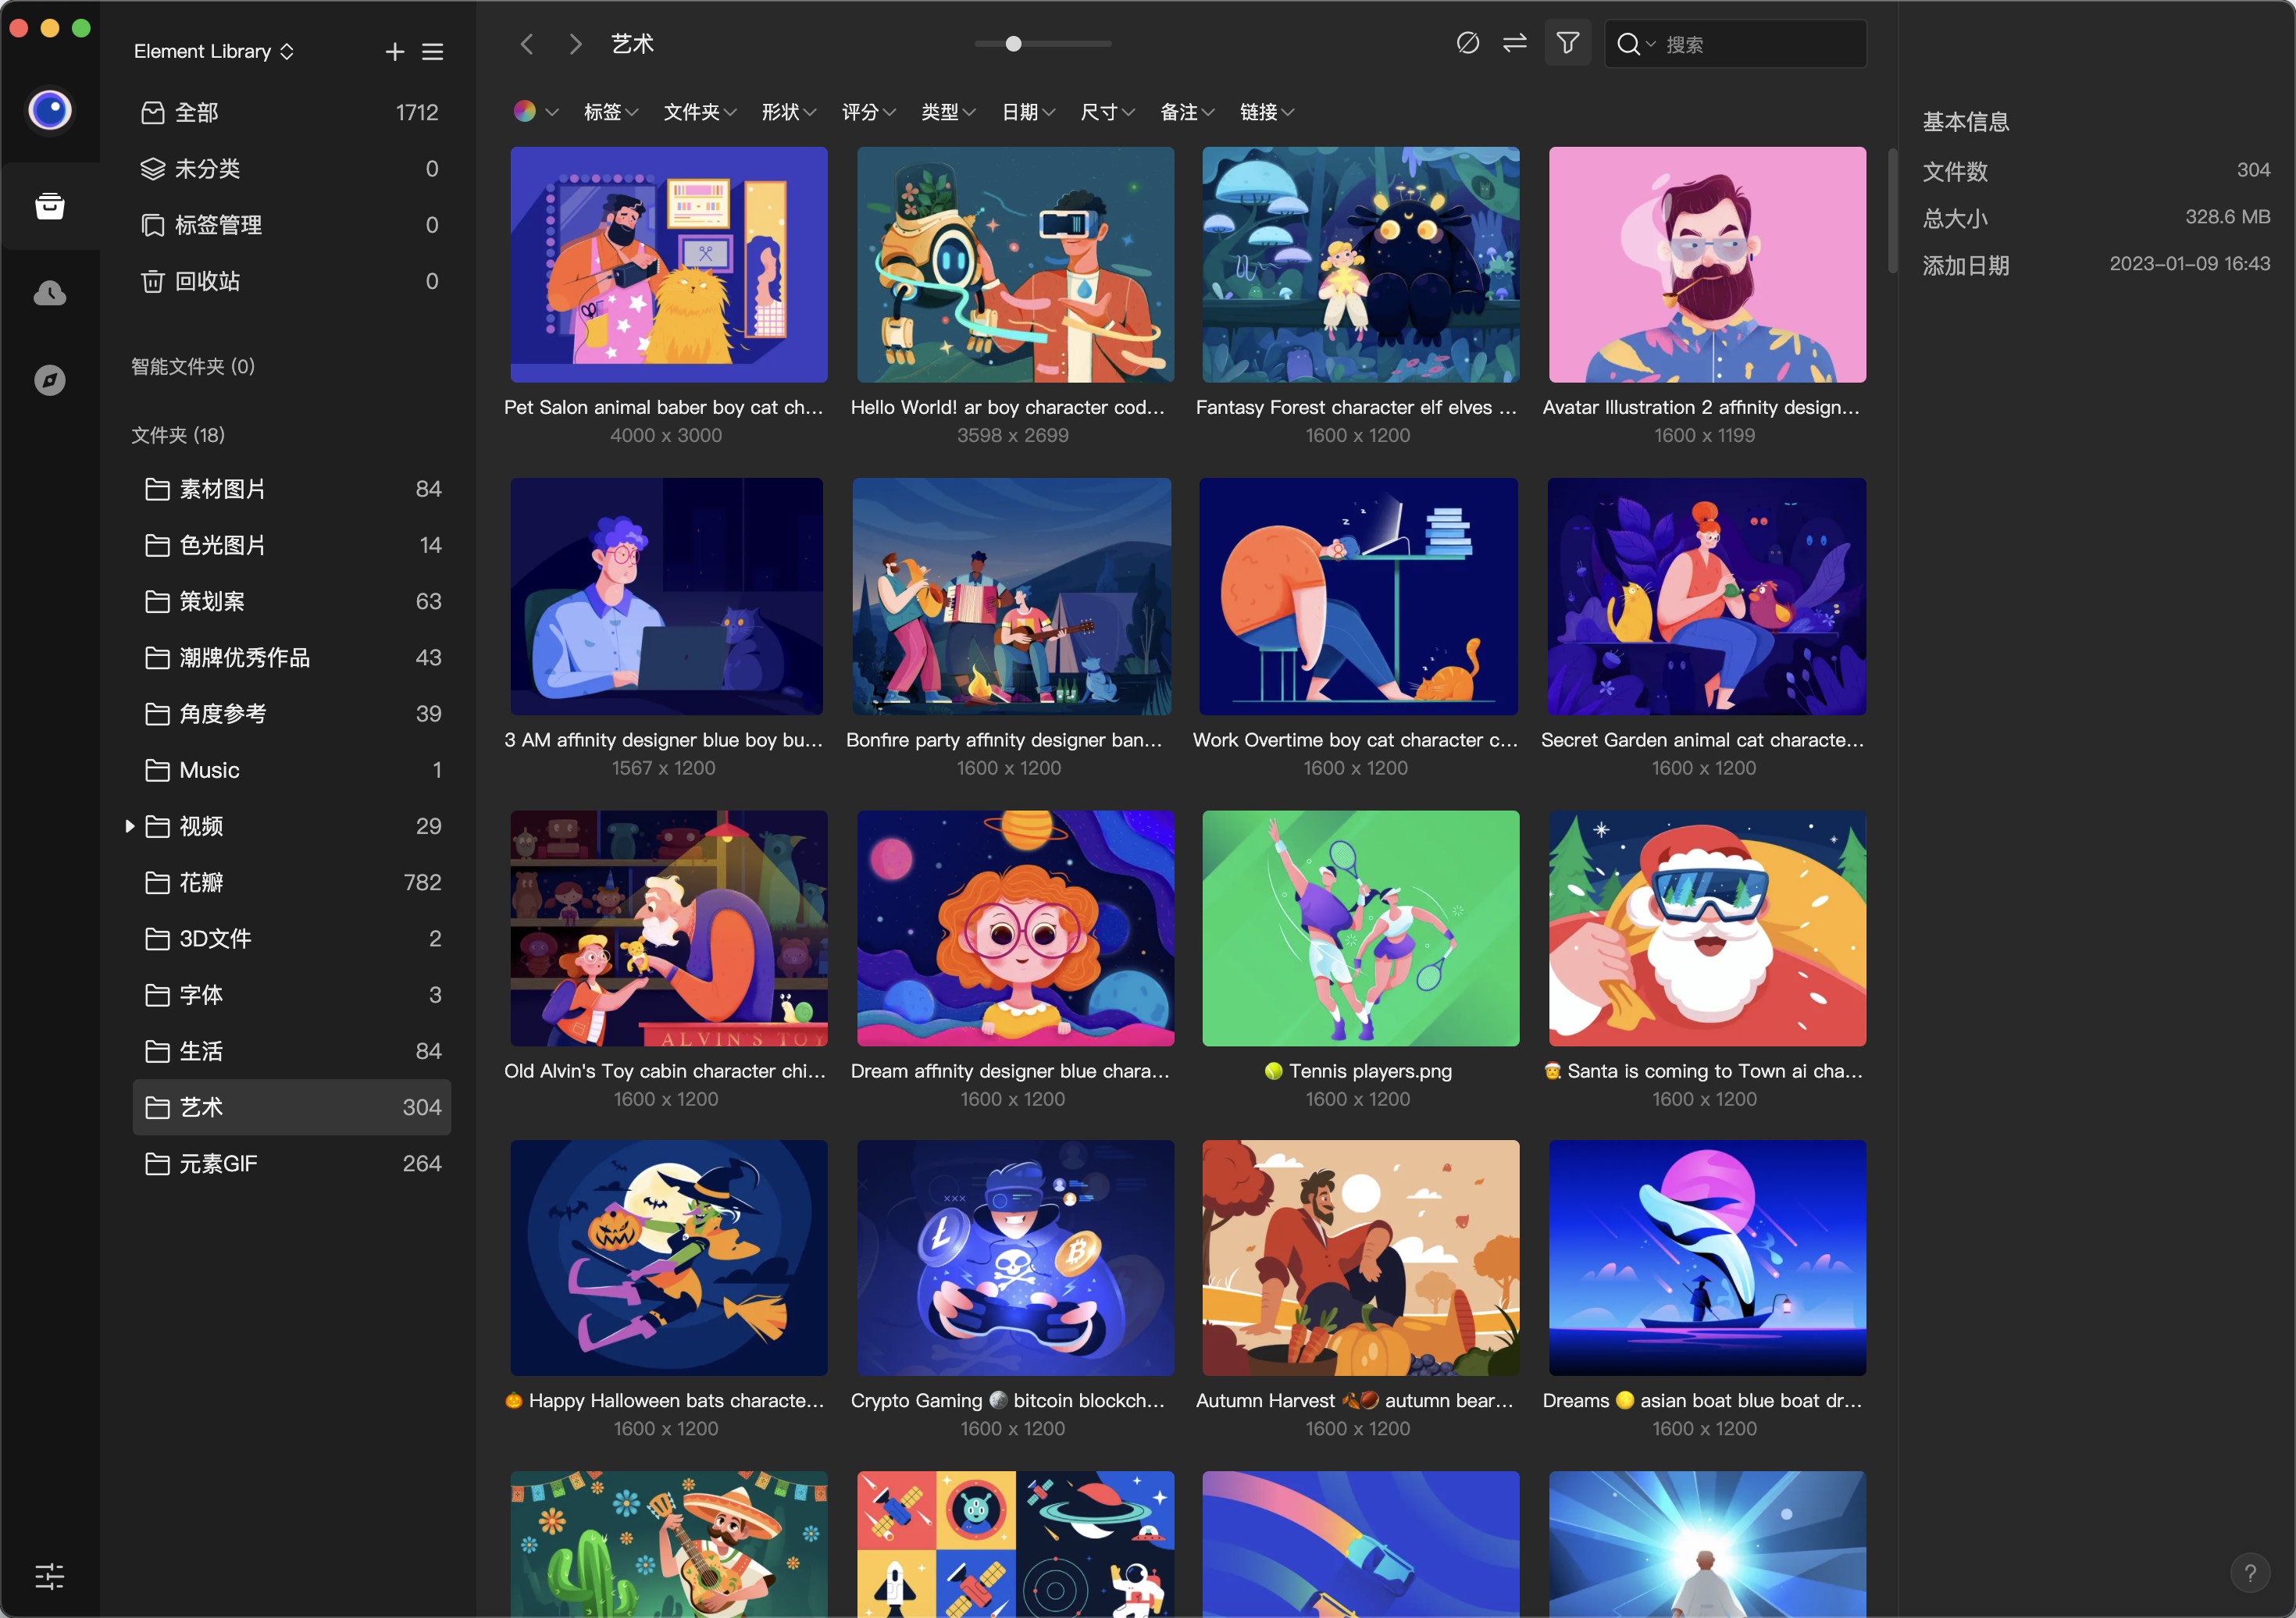This screenshot has height=1618, width=2296.
Task: Select the Bonfire party thumbnail
Action: point(1012,596)
